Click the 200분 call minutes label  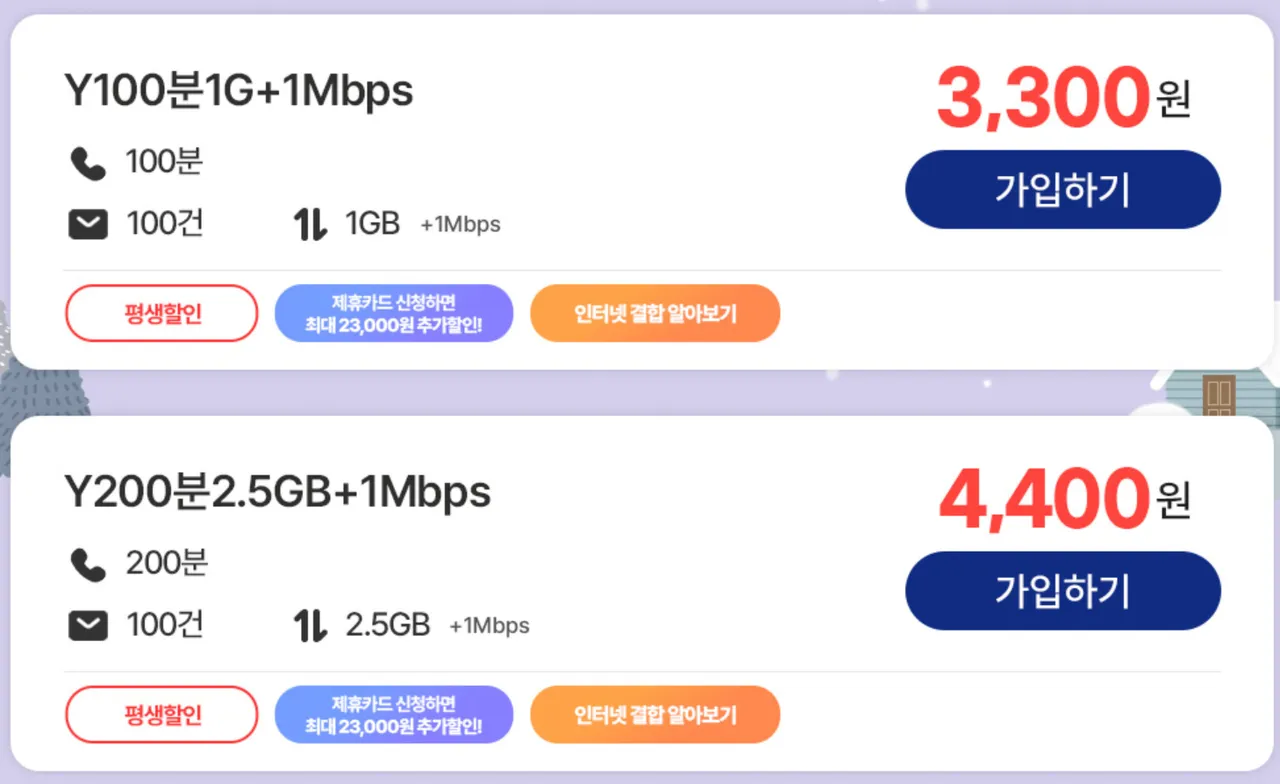coord(166,564)
